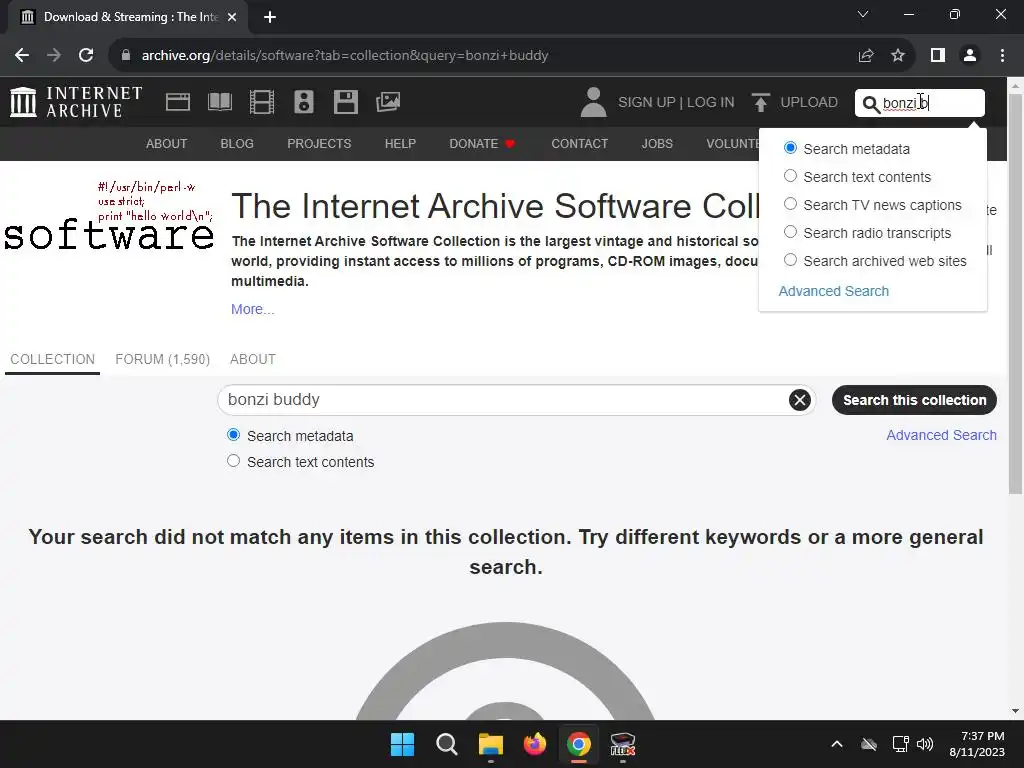Image resolution: width=1024 pixels, height=768 pixels.
Task: Click the user avatar icon
Action: [x=593, y=103]
